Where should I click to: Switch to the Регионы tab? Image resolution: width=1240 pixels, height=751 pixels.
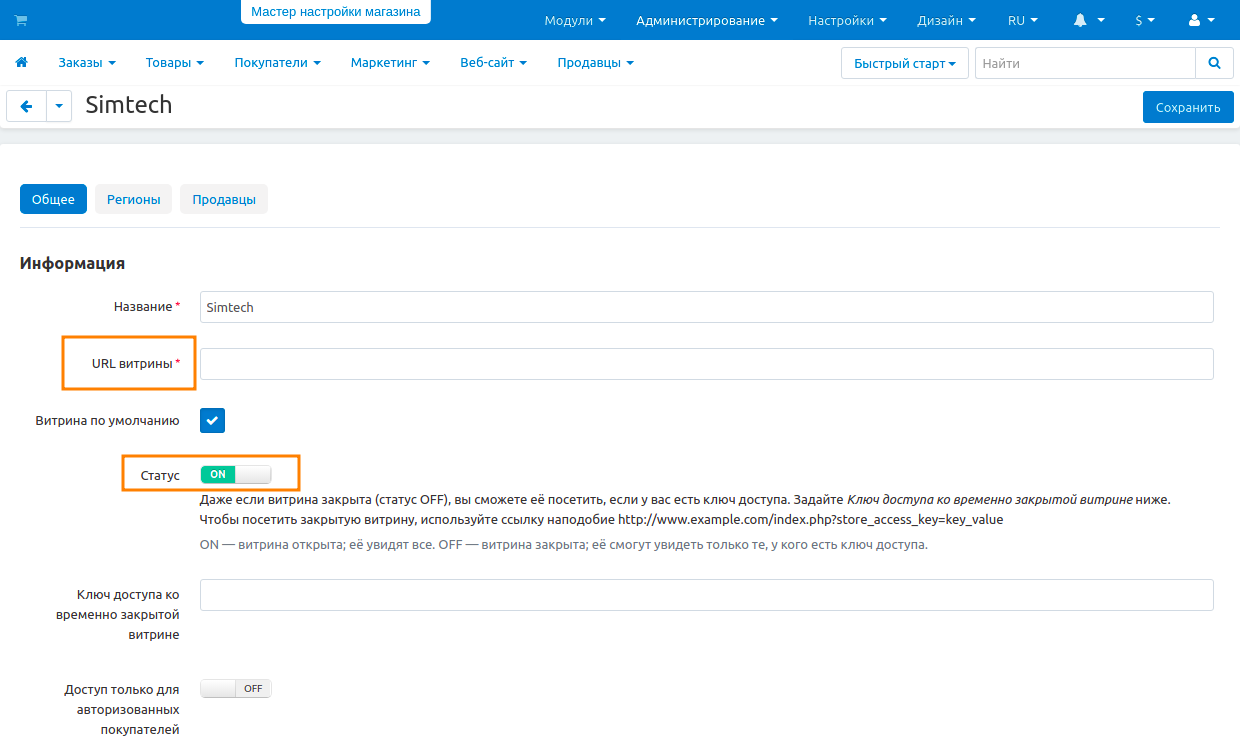[133, 199]
